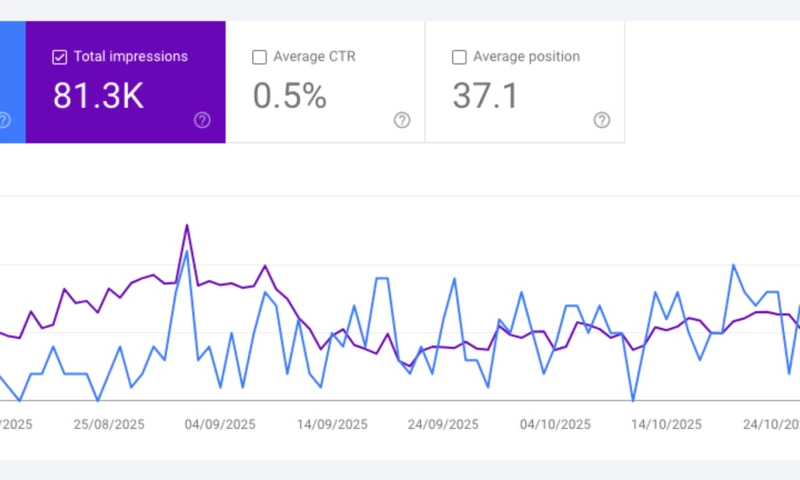Image resolution: width=800 pixels, height=480 pixels.
Task: Click the Average position label text
Action: click(x=526, y=57)
